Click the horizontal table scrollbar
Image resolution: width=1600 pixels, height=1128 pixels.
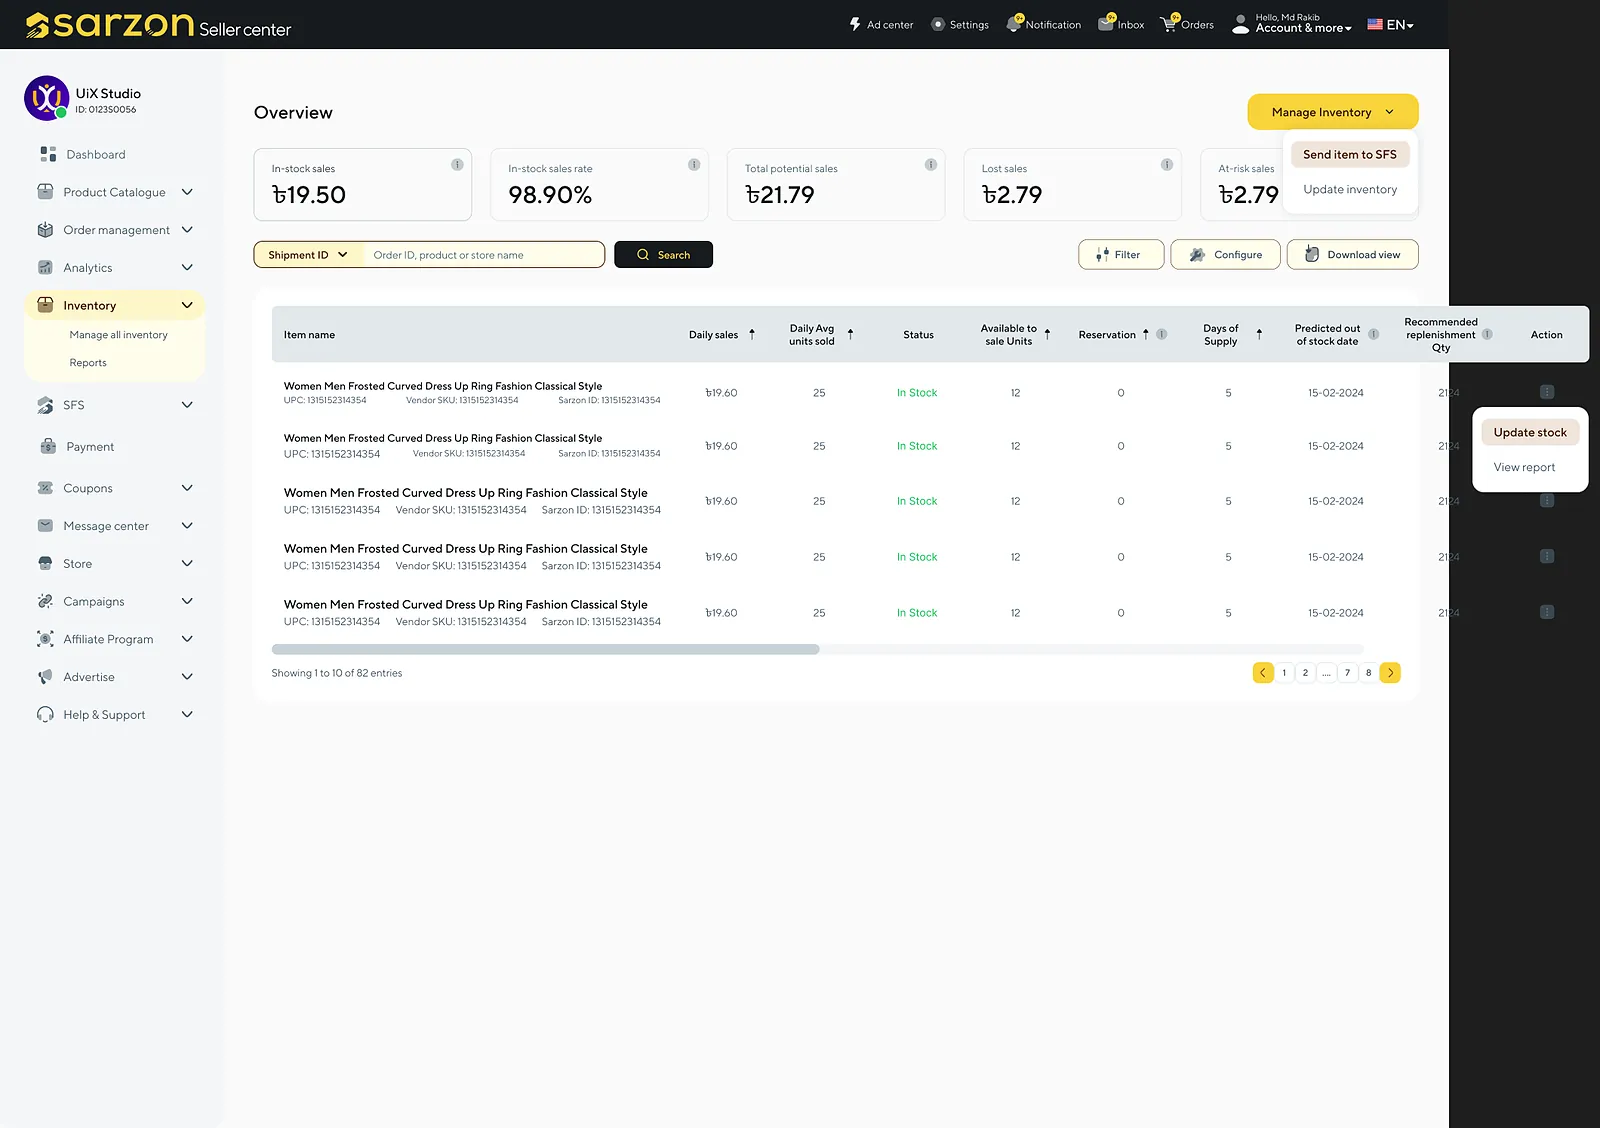point(546,649)
